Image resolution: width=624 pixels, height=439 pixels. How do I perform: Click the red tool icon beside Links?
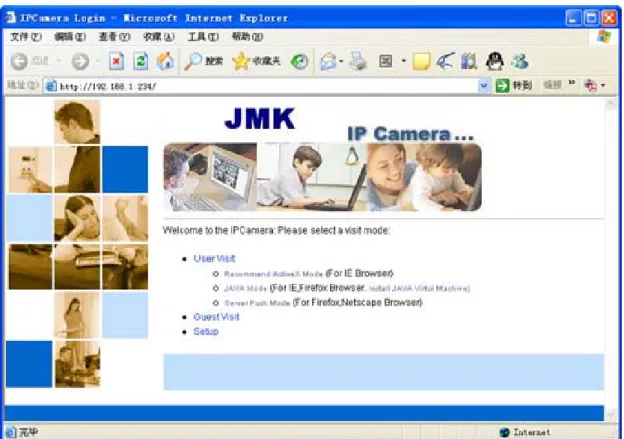tap(590, 85)
